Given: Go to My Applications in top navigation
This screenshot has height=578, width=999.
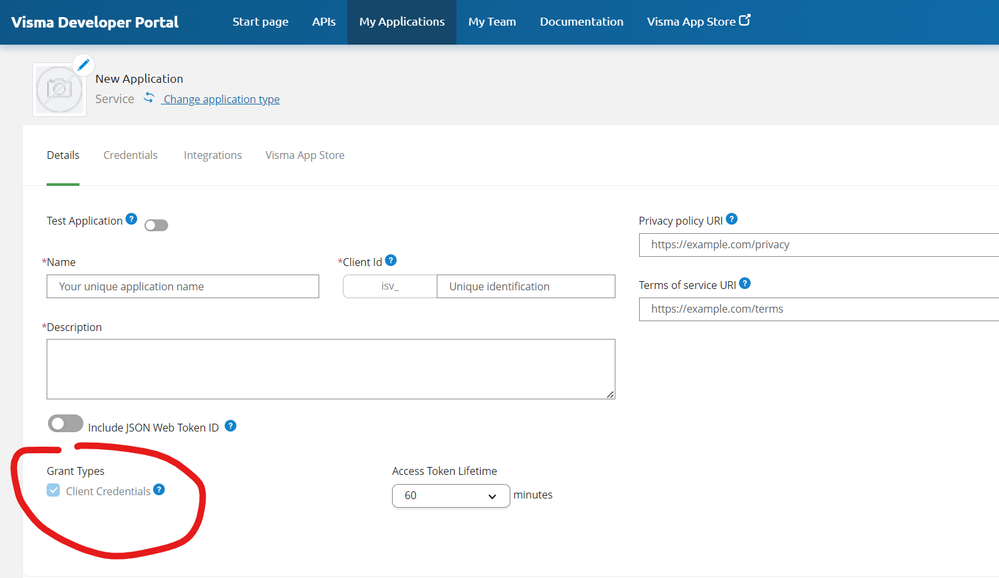Looking at the screenshot, I should pos(402,22).
